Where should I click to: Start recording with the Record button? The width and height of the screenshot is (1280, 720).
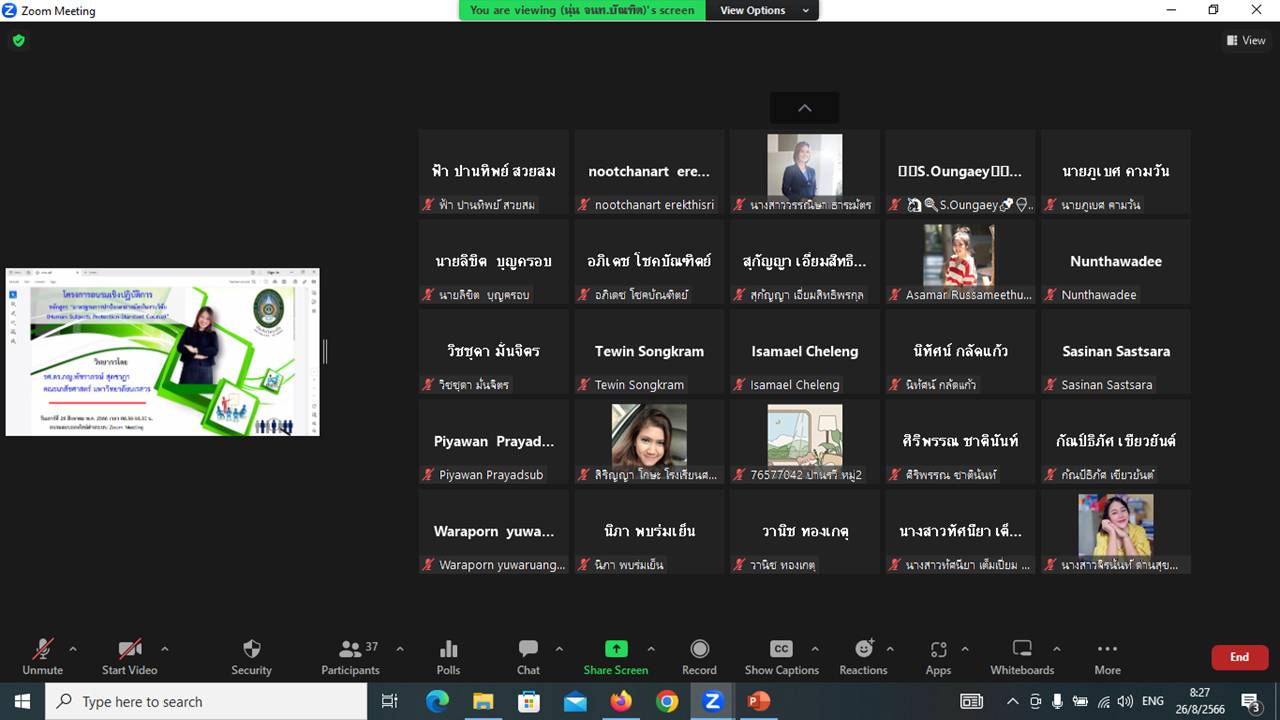(x=699, y=656)
